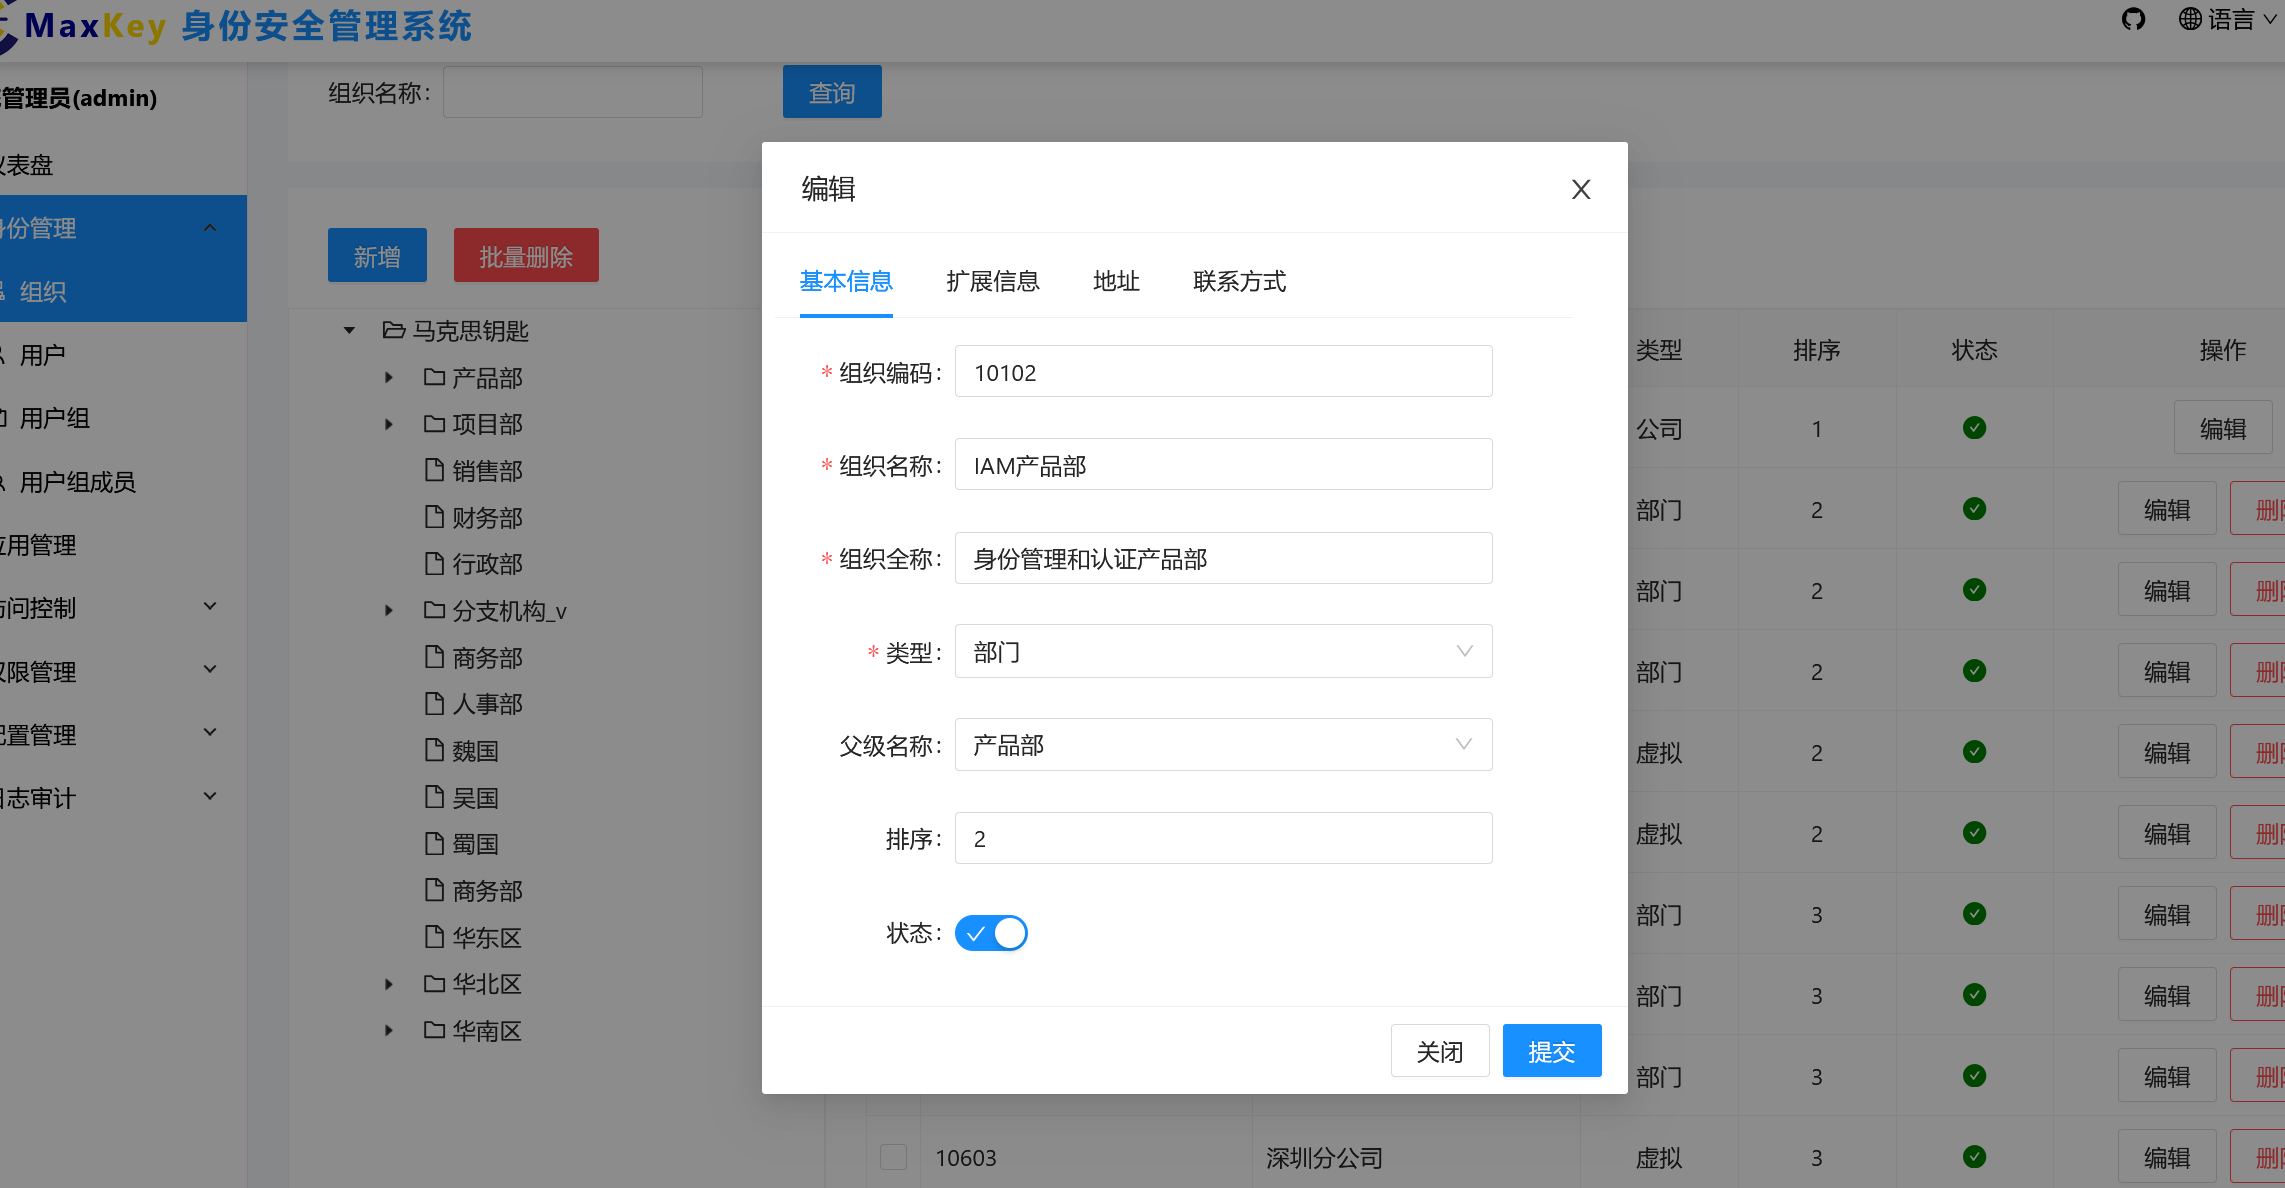
Task: Check the checkbox for row 10603
Action: [893, 1157]
